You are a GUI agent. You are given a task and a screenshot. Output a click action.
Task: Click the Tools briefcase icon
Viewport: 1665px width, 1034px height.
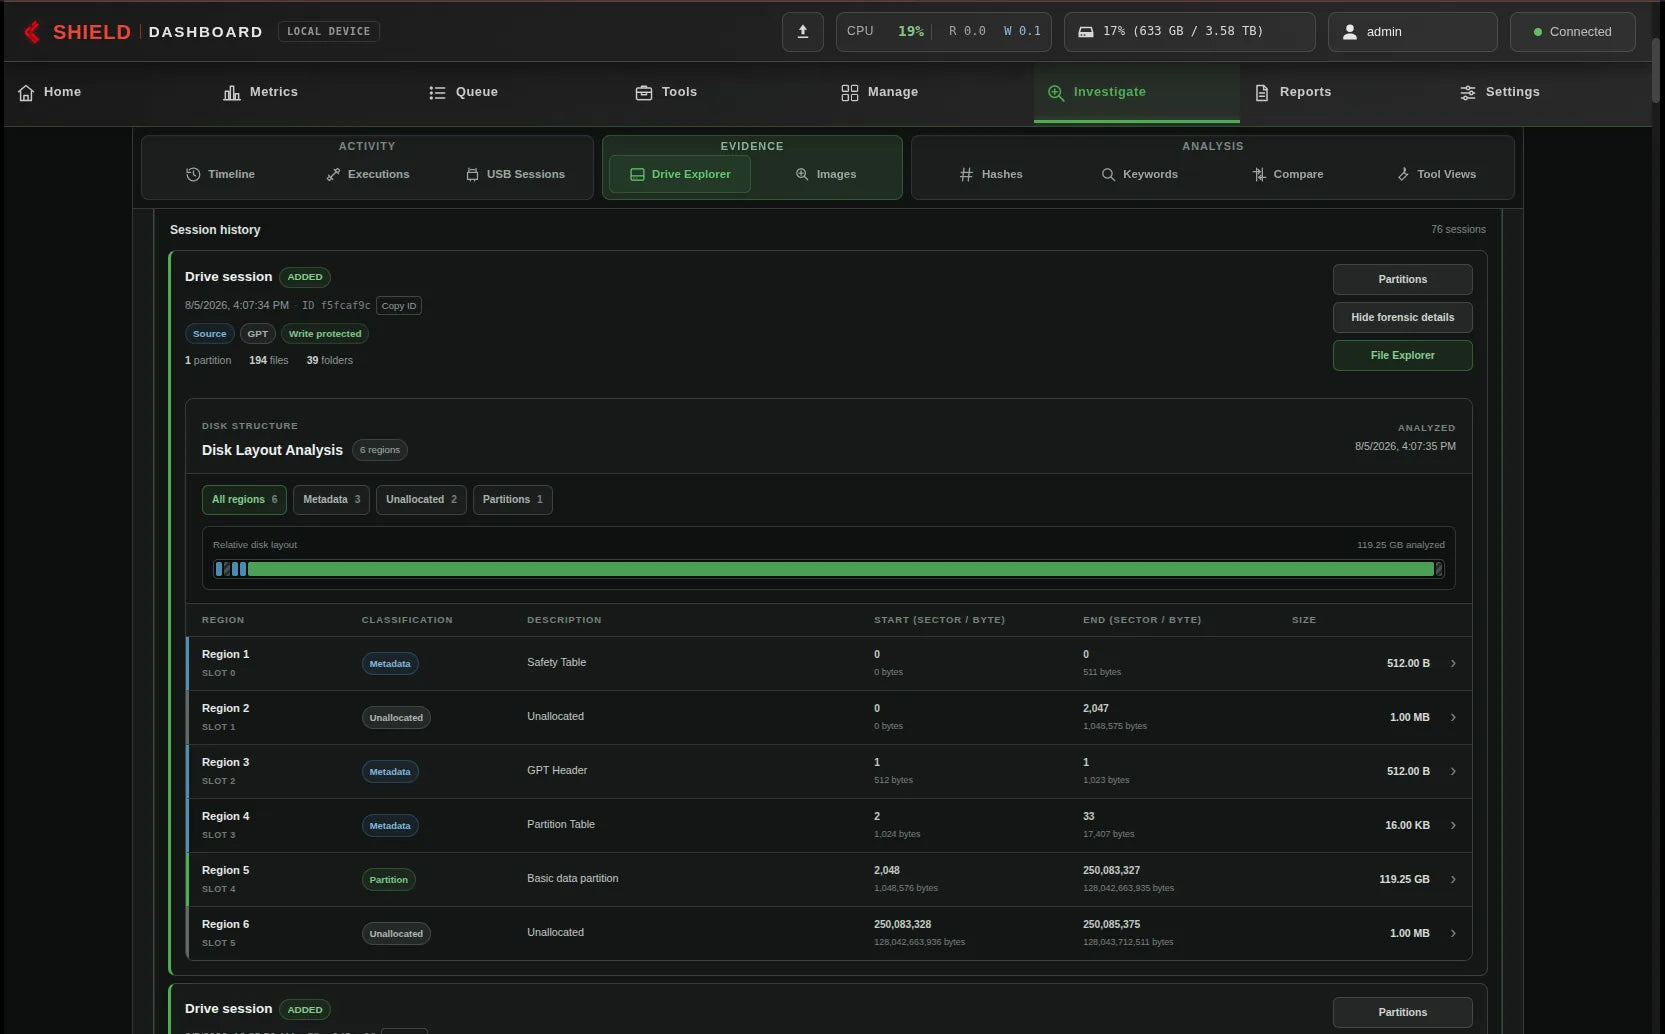644,92
